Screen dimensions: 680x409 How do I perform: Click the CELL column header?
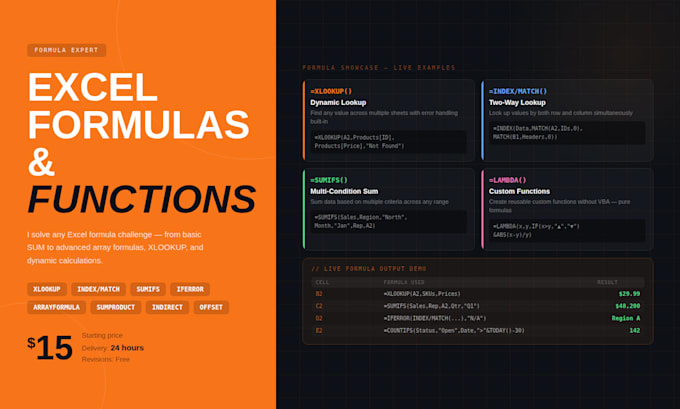coord(322,282)
